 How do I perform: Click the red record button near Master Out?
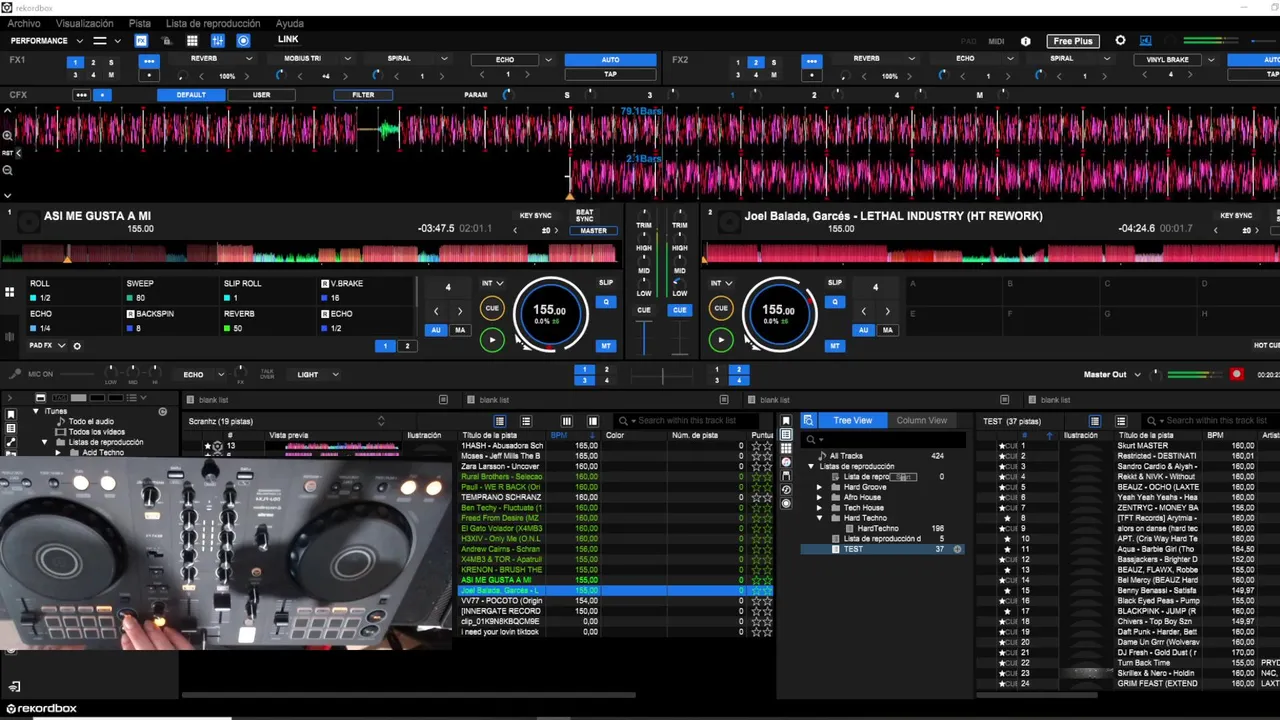(1237, 374)
